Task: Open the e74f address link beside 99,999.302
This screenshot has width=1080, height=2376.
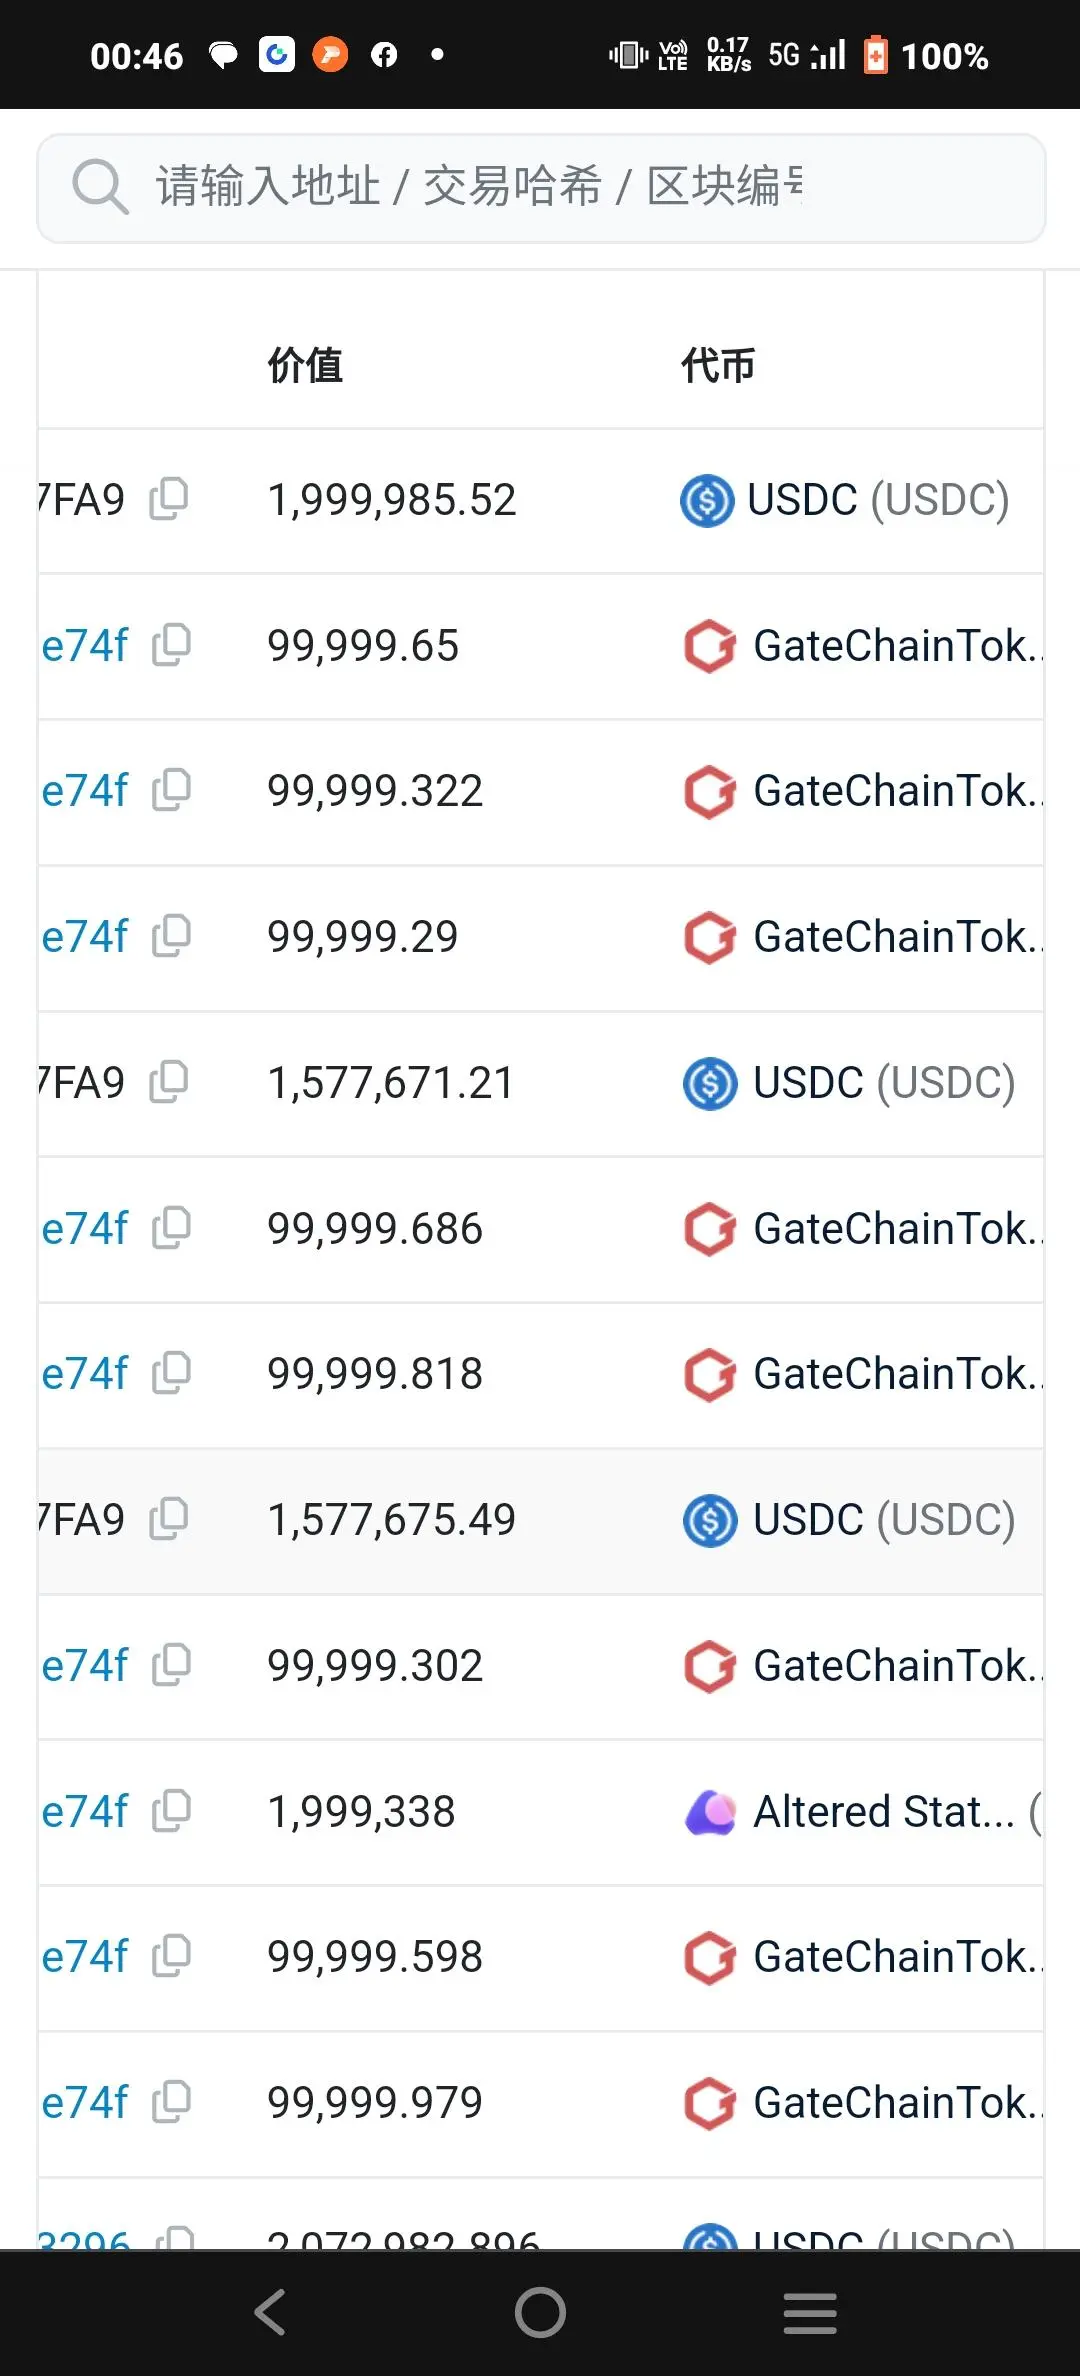Action: (x=85, y=1665)
